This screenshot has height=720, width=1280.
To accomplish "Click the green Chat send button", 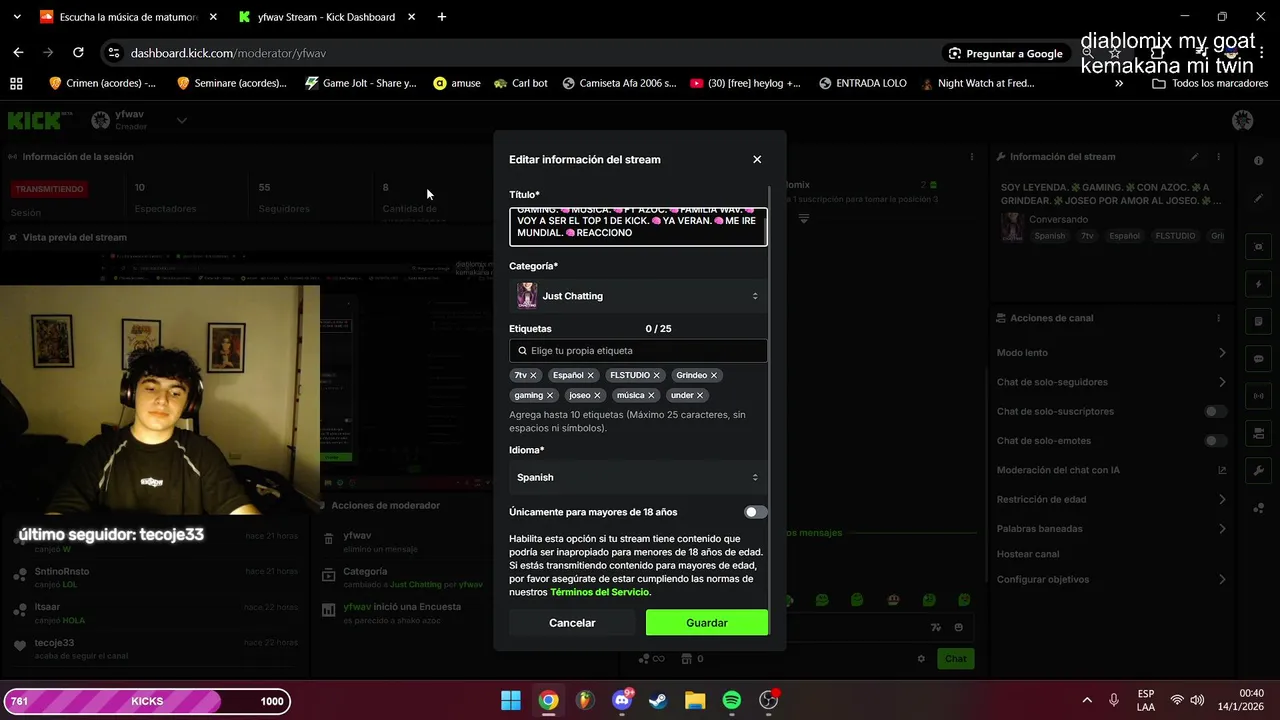I will [x=956, y=658].
